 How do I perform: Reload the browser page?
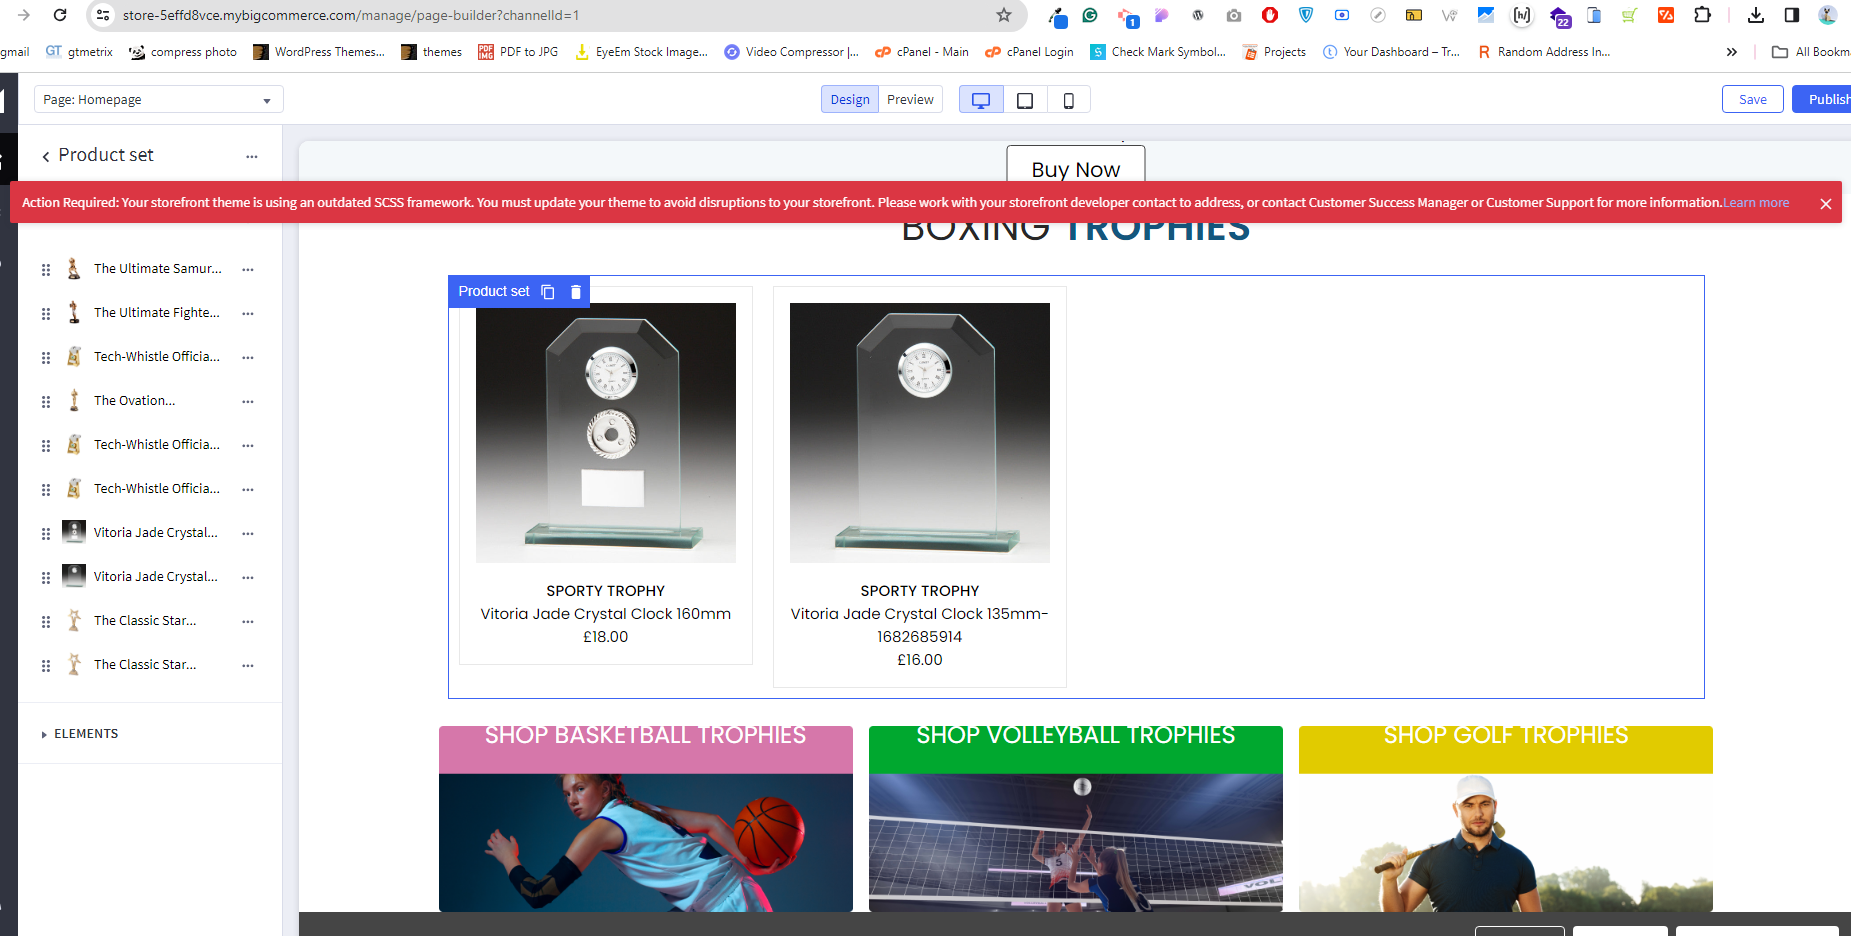point(60,15)
